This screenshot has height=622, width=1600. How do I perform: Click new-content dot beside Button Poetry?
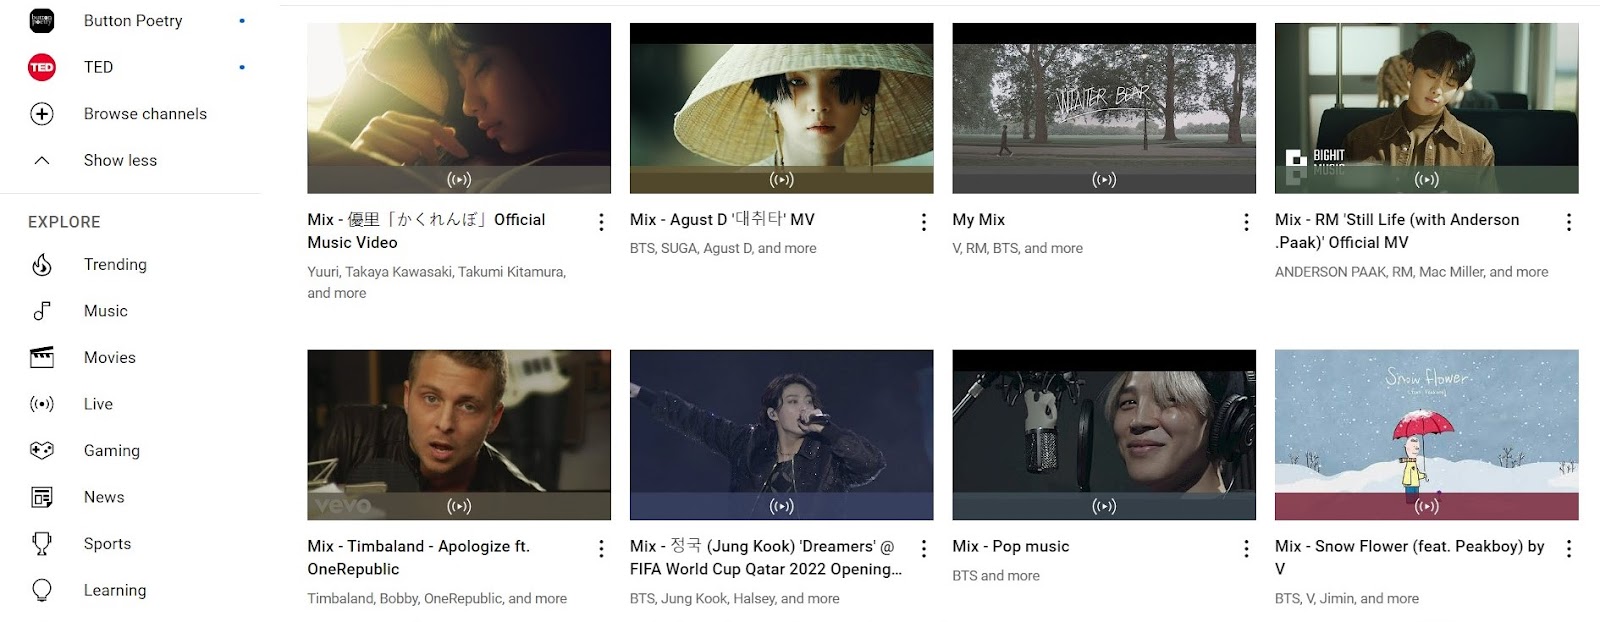click(x=242, y=21)
